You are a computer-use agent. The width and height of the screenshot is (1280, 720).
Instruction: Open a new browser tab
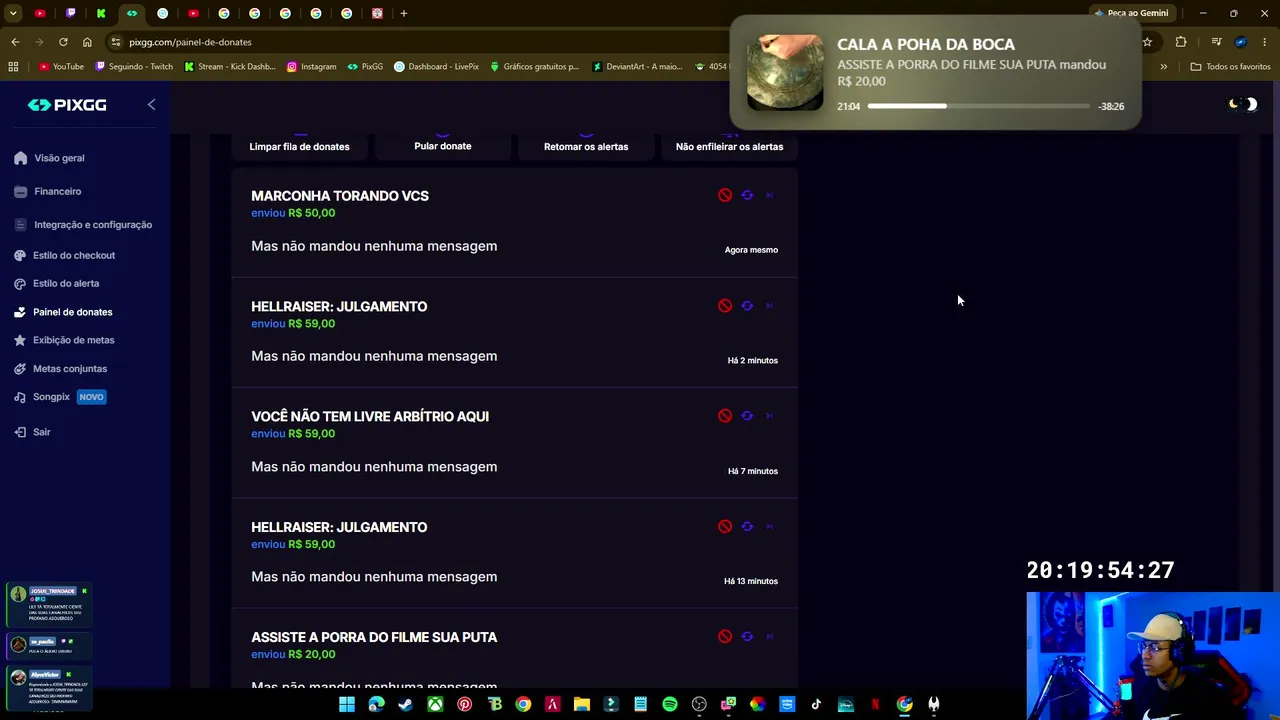tap(404, 13)
